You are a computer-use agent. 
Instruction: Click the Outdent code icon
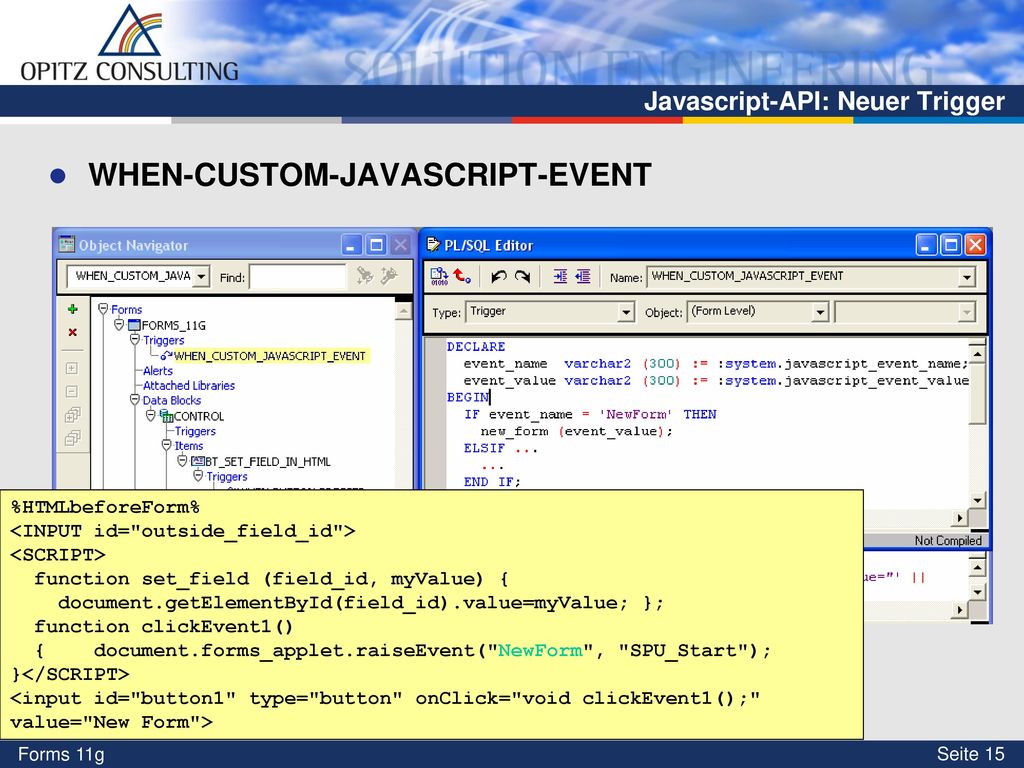[x=583, y=277]
